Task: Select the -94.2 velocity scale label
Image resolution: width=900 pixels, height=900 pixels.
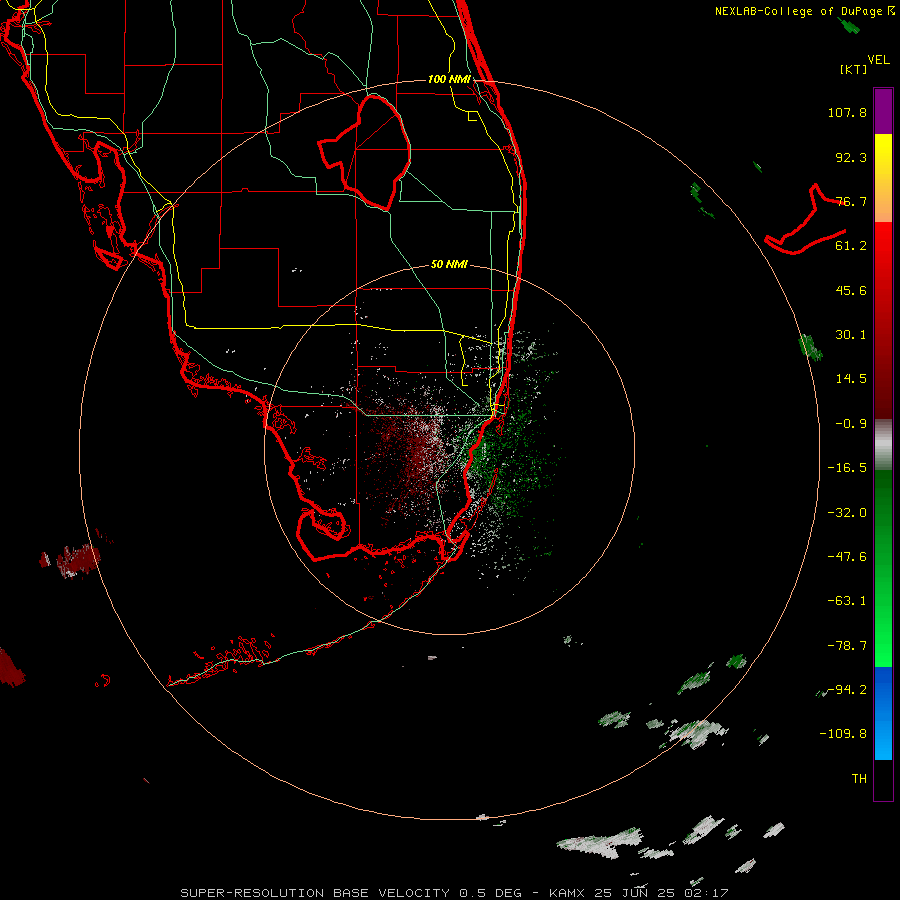Action: point(847,690)
